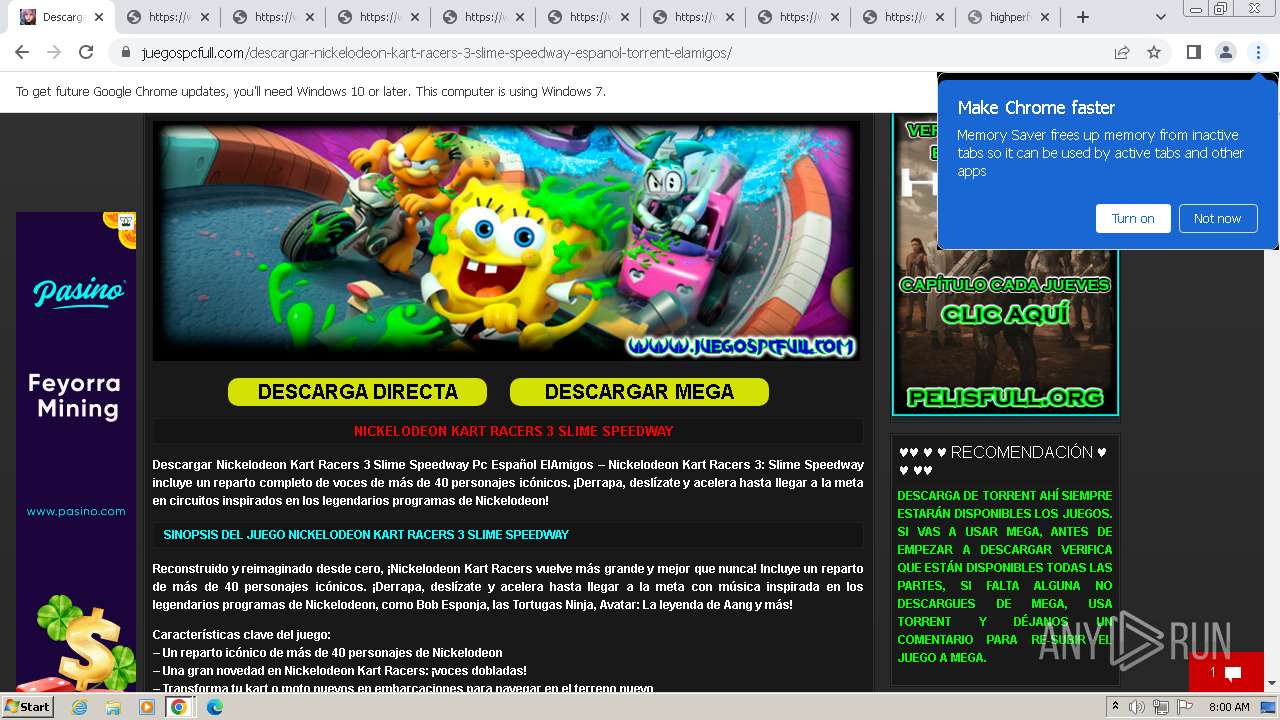
Task: Close the highperf tab
Action: [x=1045, y=17]
